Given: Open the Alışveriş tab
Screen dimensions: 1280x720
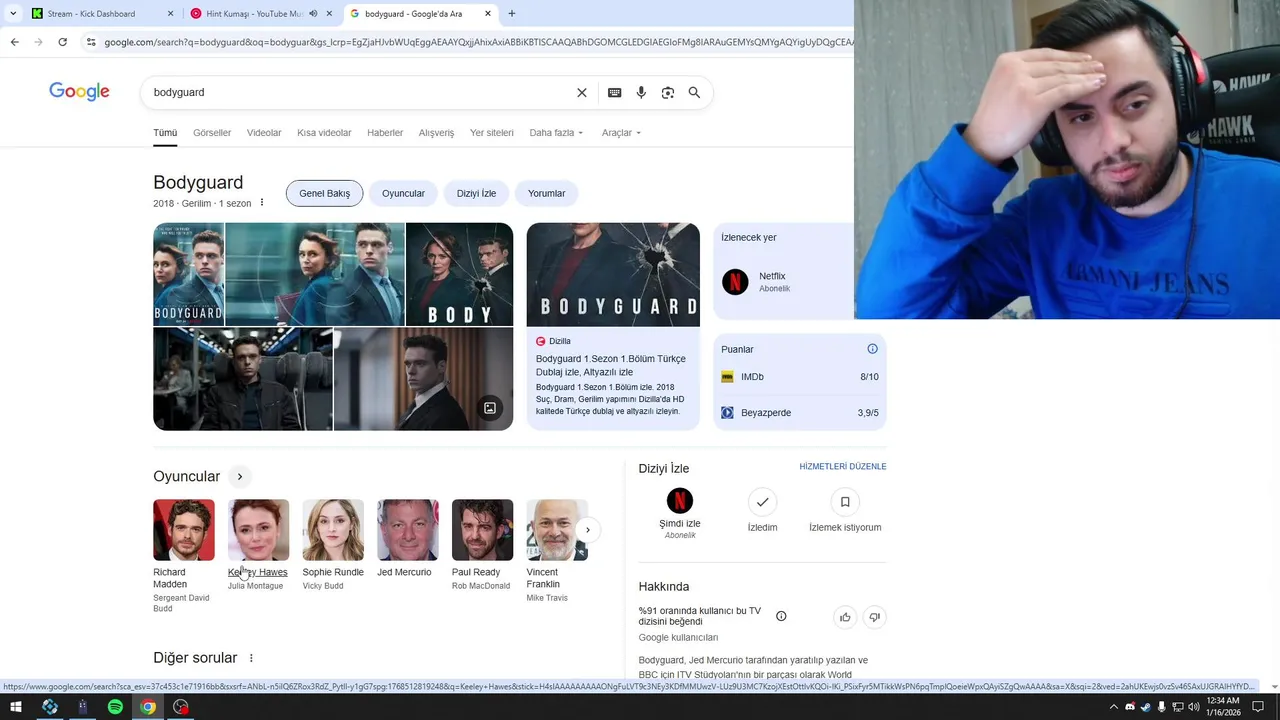Looking at the screenshot, I should click(436, 133).
